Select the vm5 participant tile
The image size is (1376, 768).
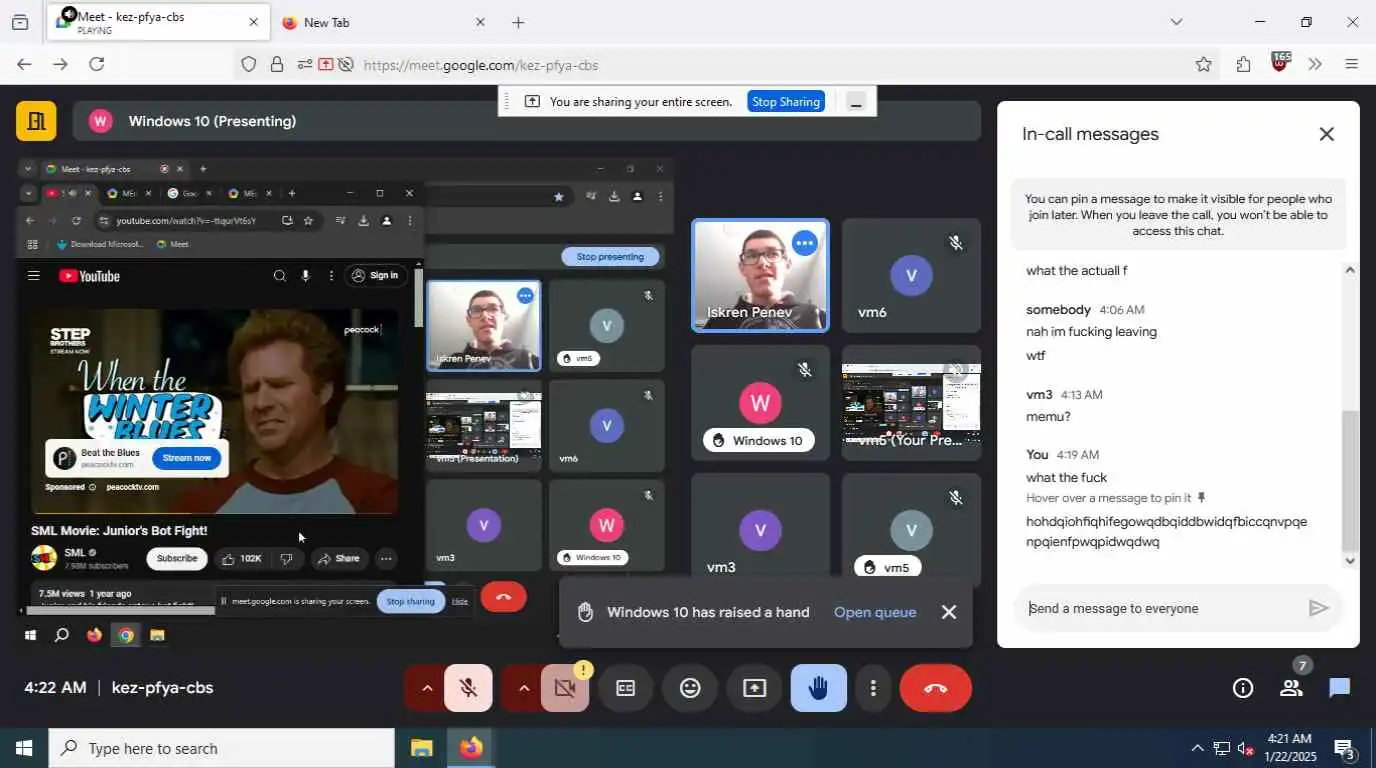[911, 530]
